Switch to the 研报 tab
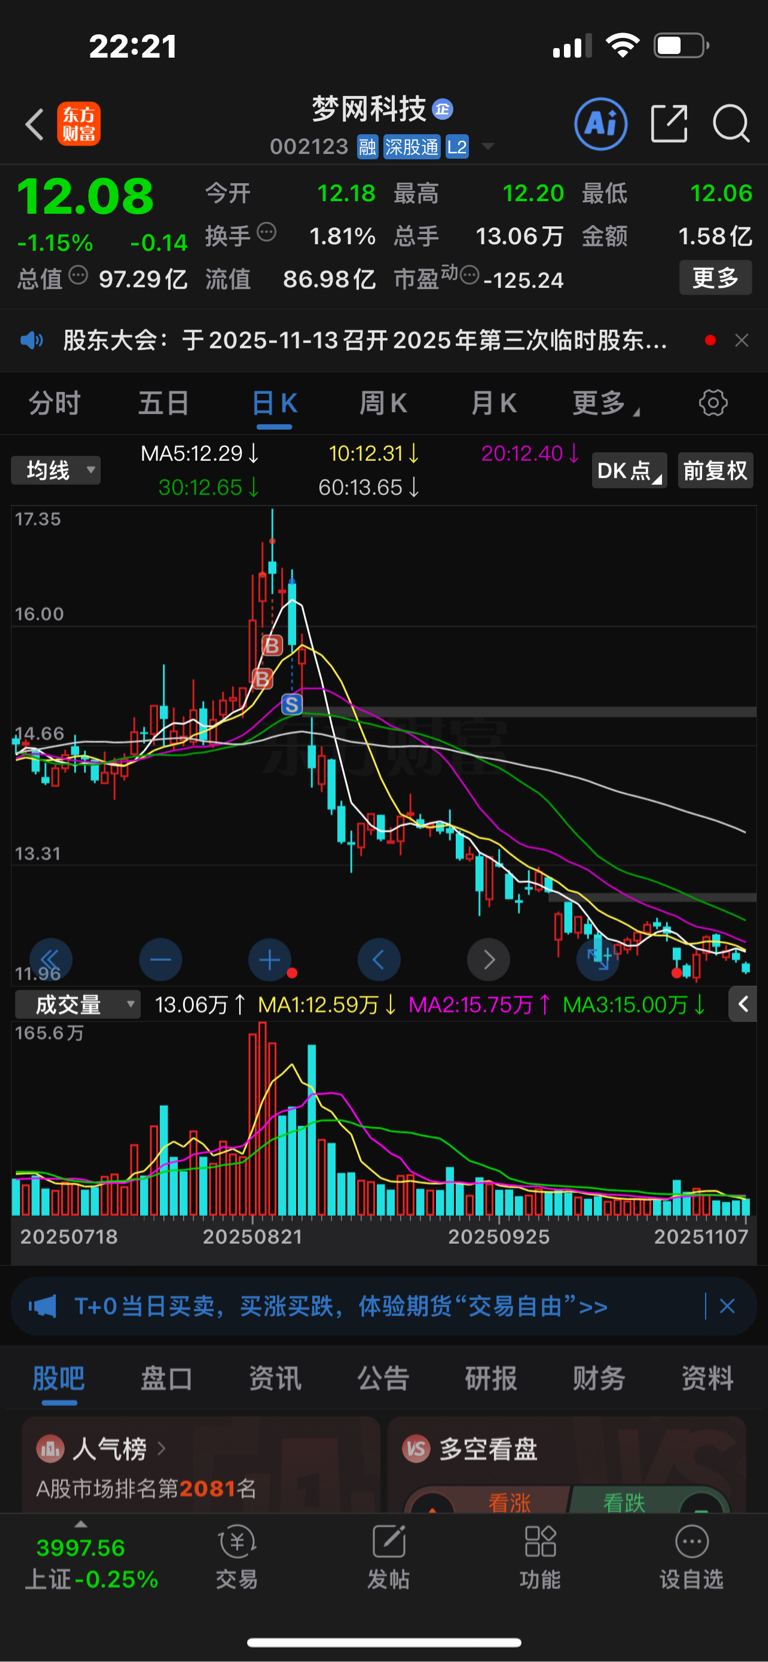This screenshot has width=768, height=1662. click(x=491, y=1378)
